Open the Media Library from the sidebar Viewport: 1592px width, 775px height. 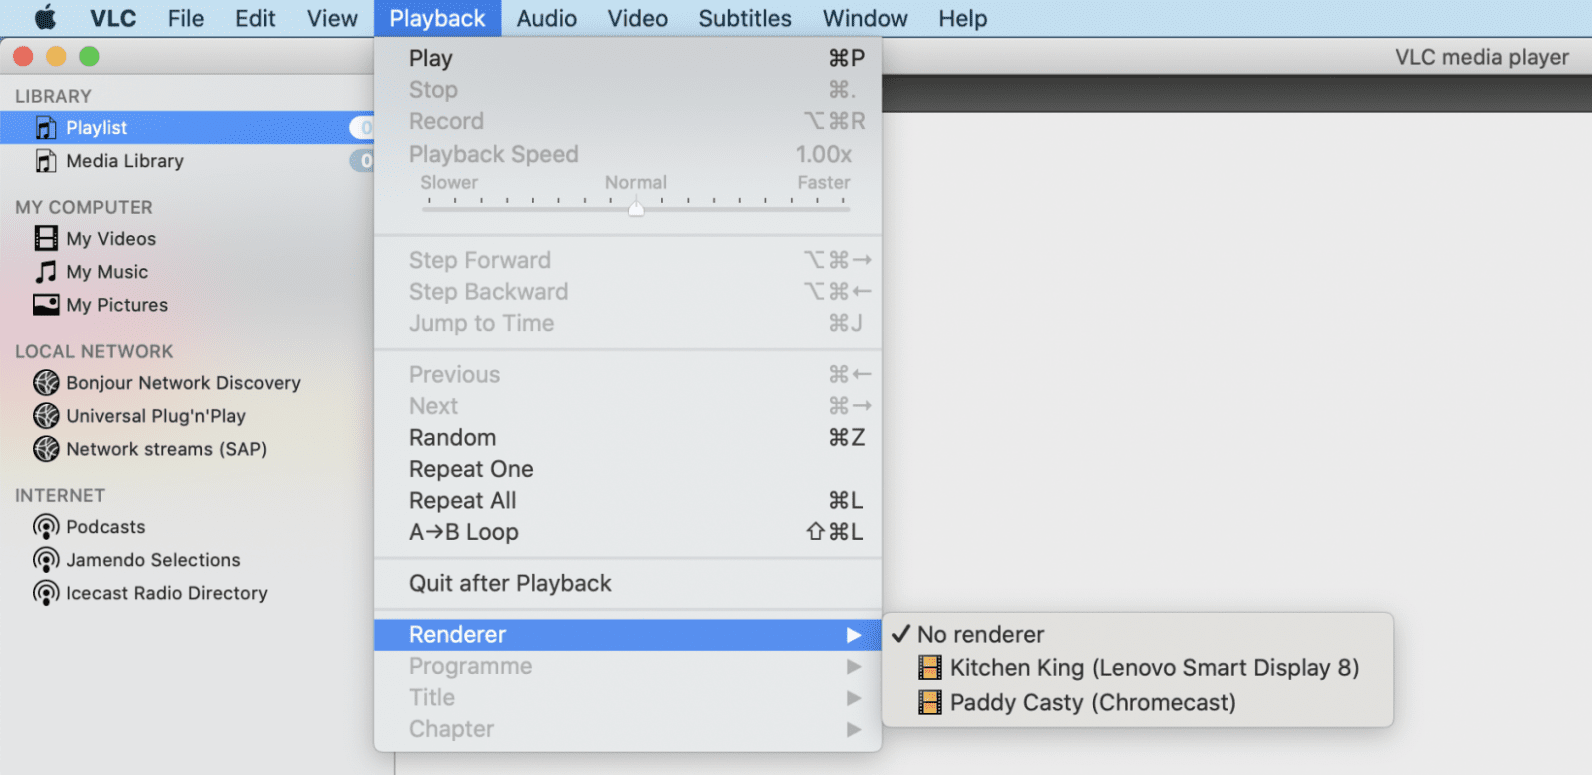coord(44,160)
